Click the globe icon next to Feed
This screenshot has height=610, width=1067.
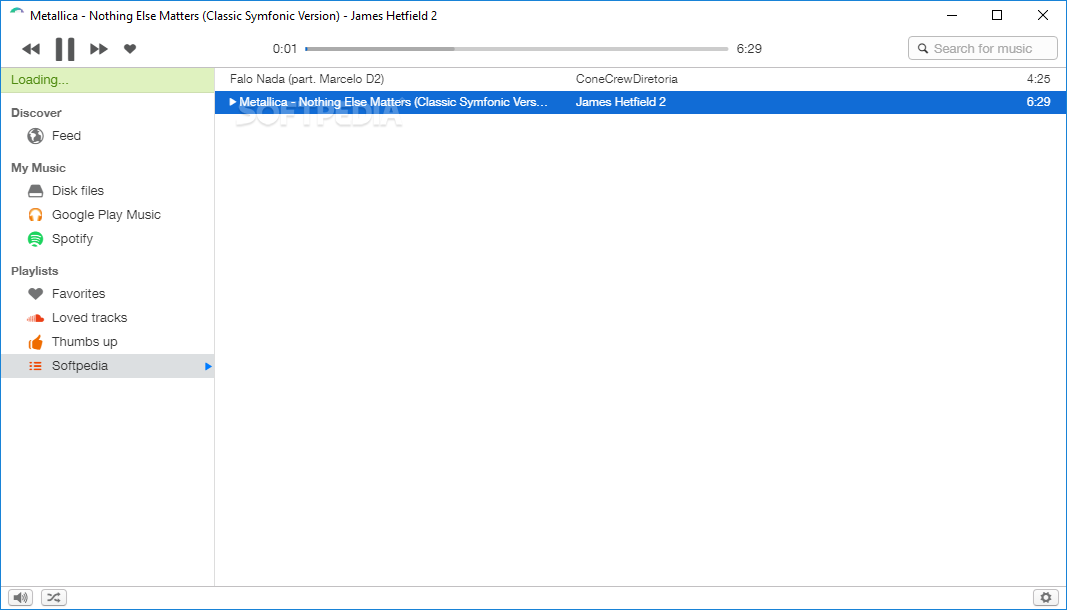coord(35,136)
